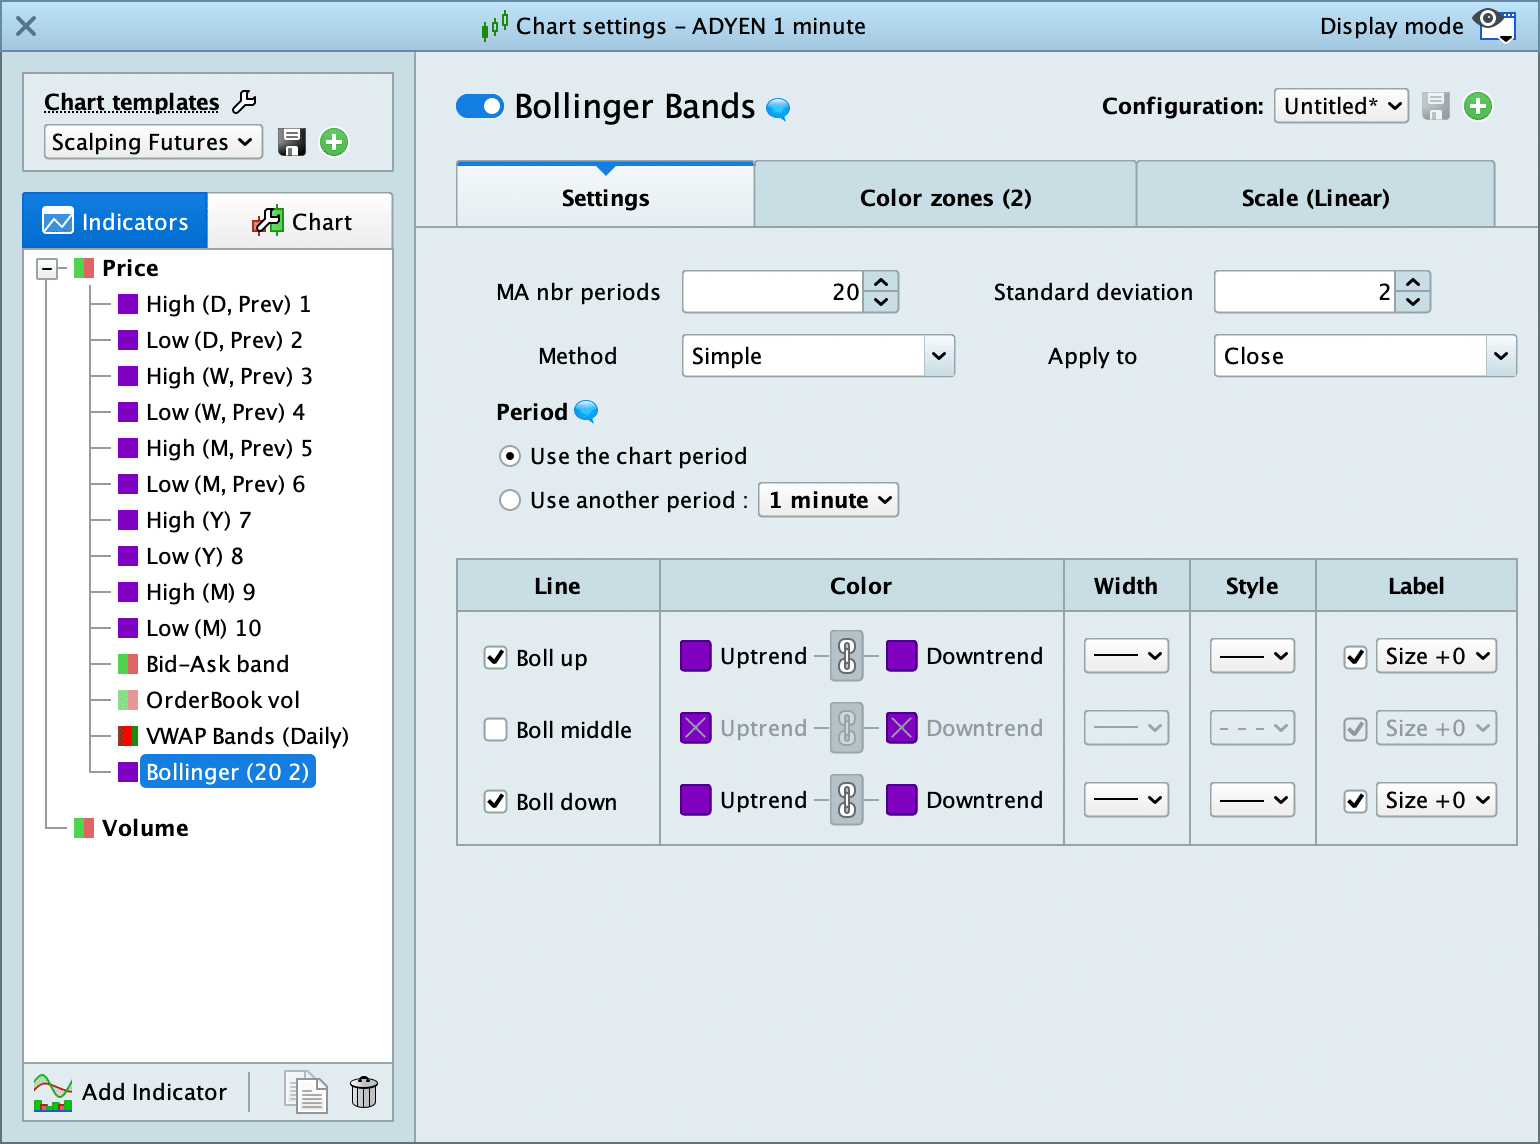Open the Method dropdown showing Simple

coord(817,356)
